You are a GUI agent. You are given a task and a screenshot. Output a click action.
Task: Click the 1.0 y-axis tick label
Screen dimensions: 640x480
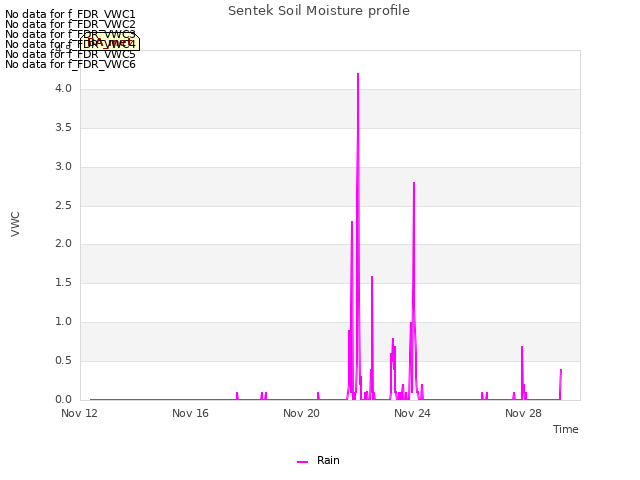click(x=64, y=322)
